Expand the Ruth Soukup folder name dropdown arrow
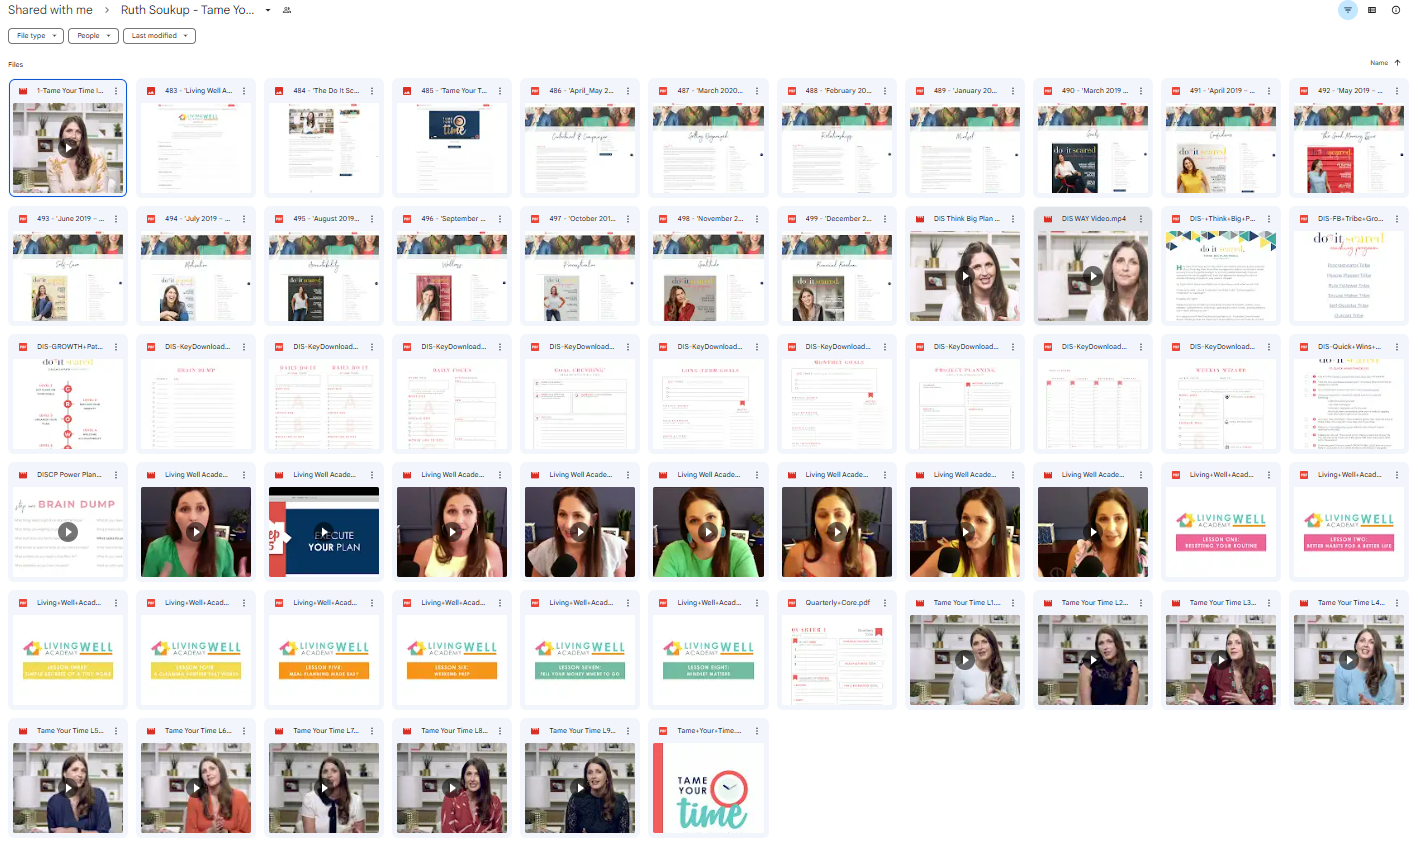This screenshot has height=854, width=1412. 268,10
